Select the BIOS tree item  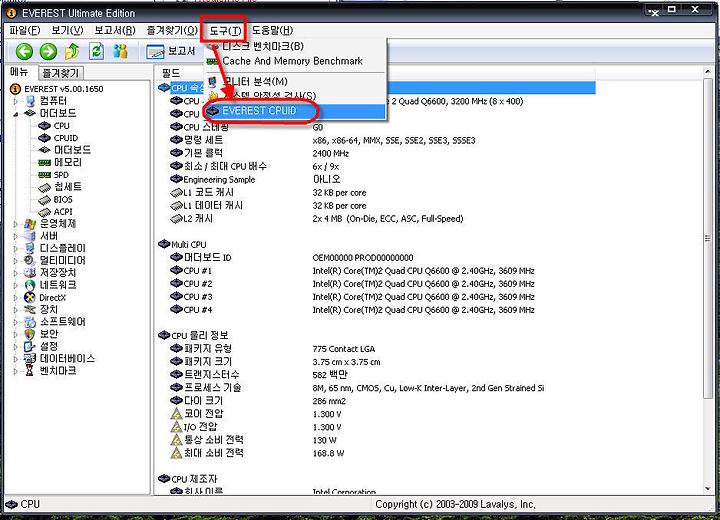[x=63, y=199]
